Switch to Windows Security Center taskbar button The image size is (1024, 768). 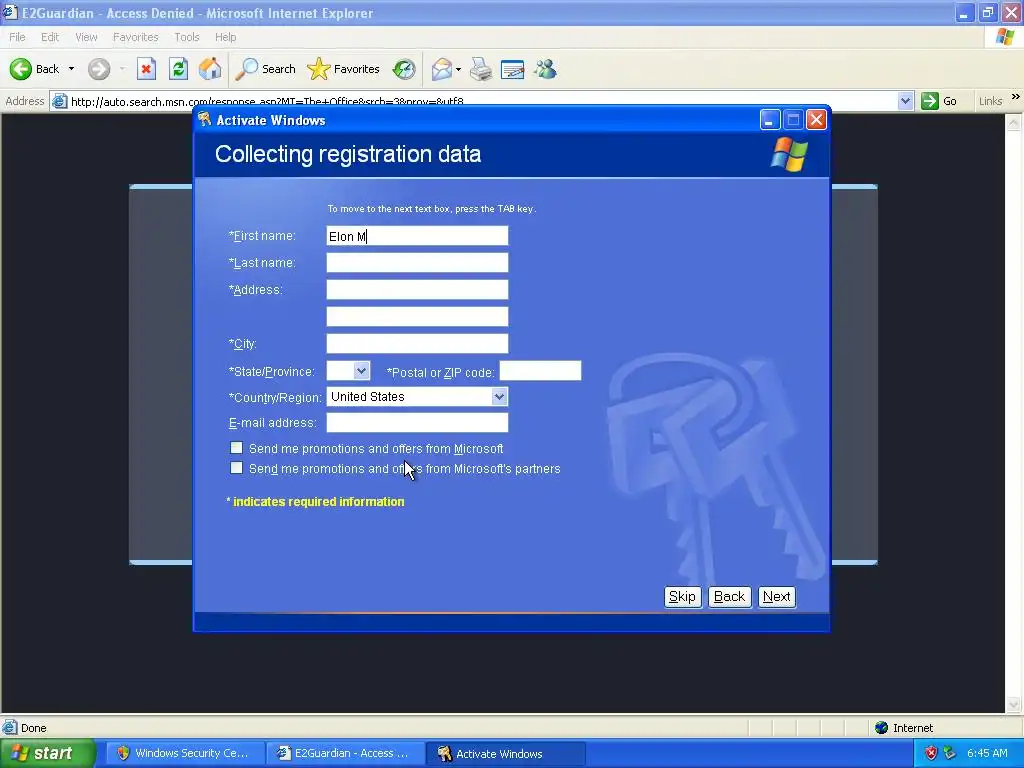point(185,753)
